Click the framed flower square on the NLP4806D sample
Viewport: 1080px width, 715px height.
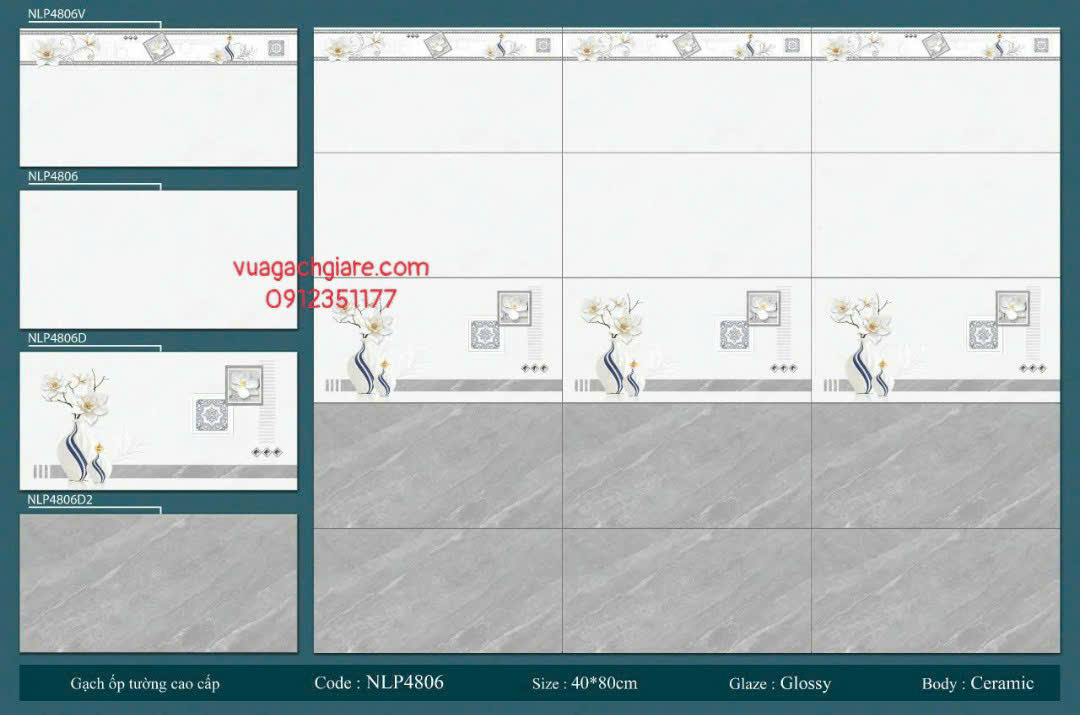pyautogui.click(x=244, y=384)
